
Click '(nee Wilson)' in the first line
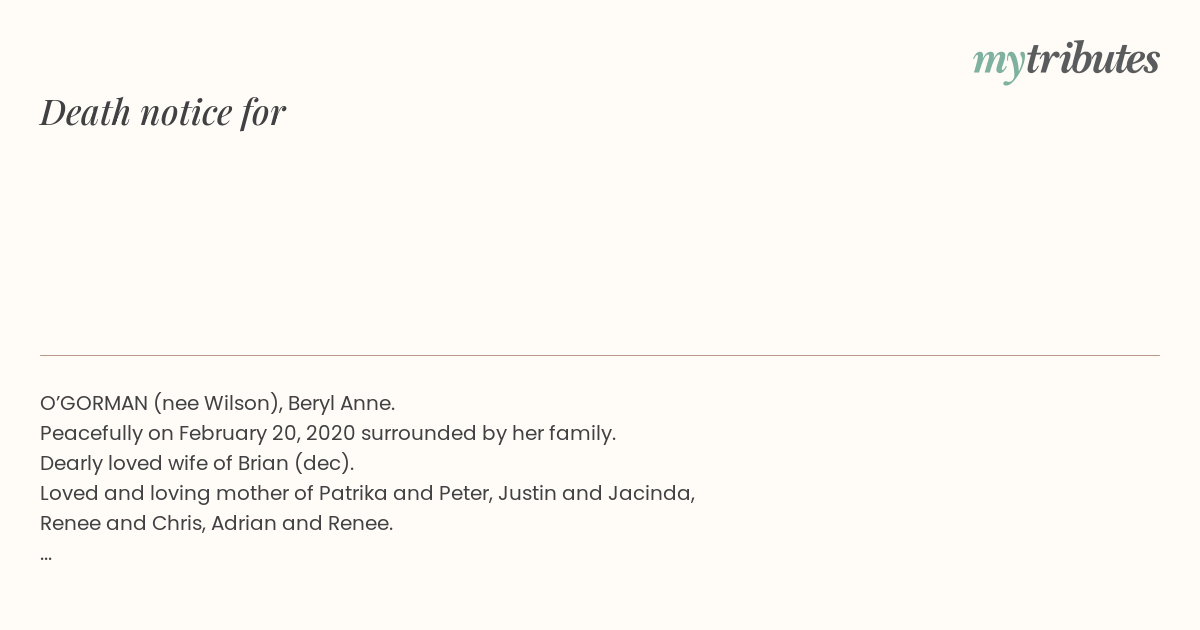(x=216, y=403)
